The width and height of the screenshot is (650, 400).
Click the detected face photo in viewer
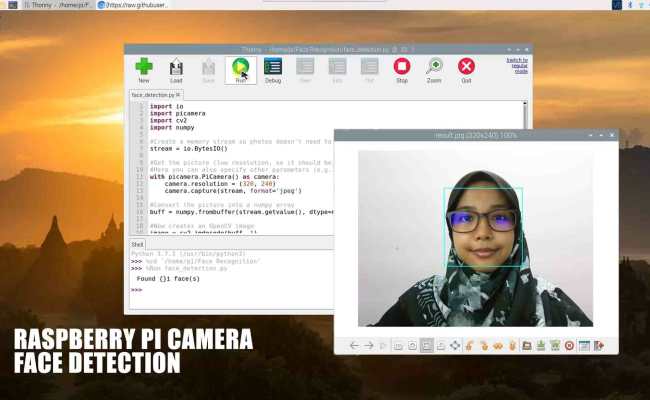(x=475, y=238)
